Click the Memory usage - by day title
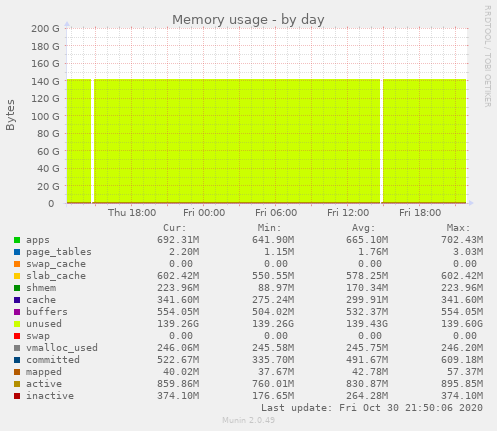The height and width of the screenshot is (431, 497). click(248, 20)
